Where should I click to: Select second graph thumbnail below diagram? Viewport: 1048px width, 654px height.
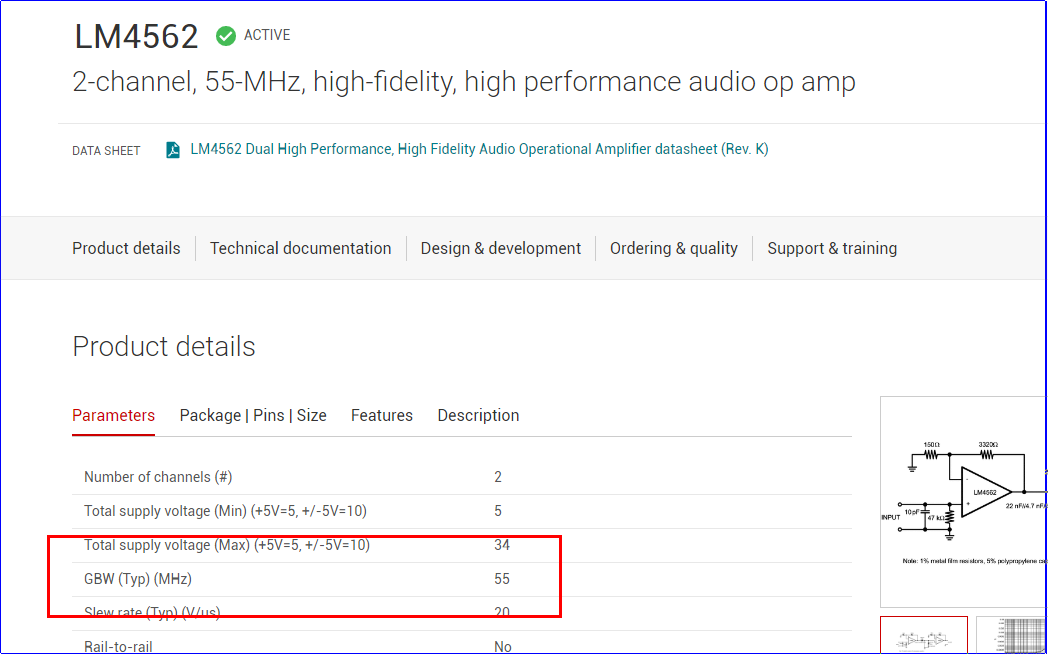click(1012, 635)
